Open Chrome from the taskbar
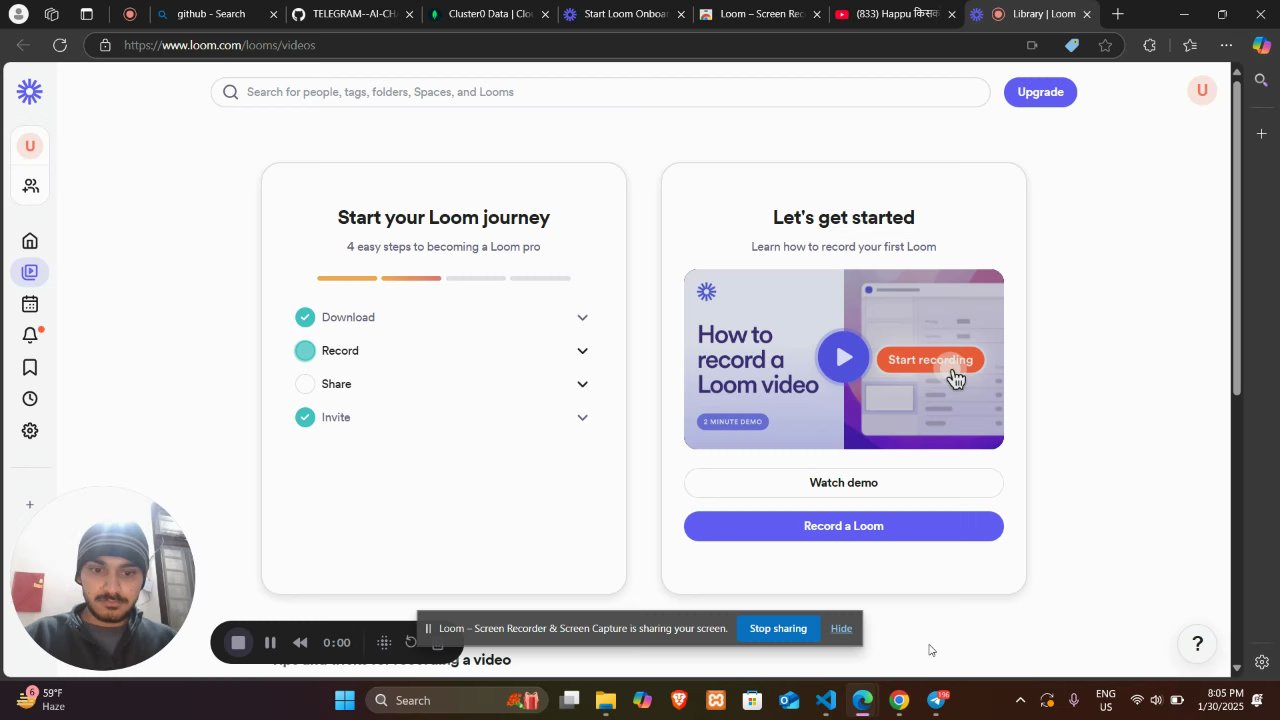The image size is (1280, 720). 899,700
